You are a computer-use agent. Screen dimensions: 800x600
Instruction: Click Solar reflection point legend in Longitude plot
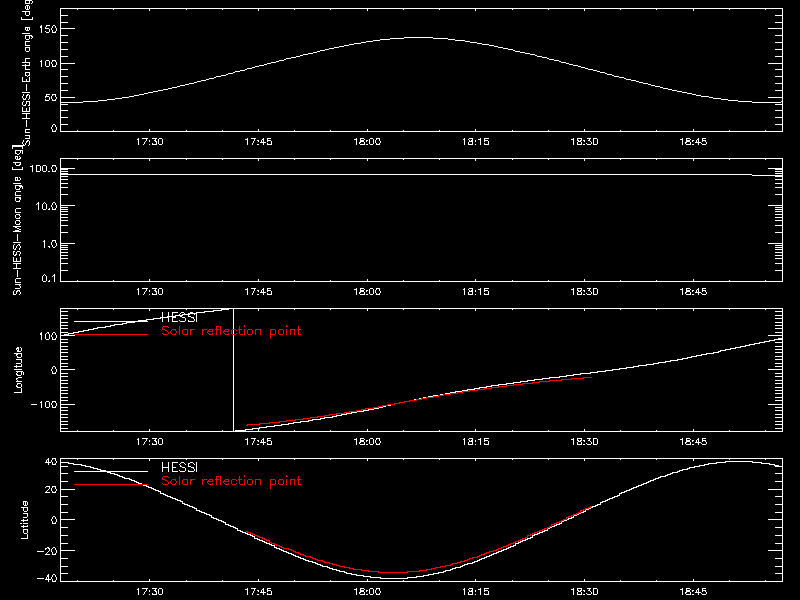coord(231,331)
